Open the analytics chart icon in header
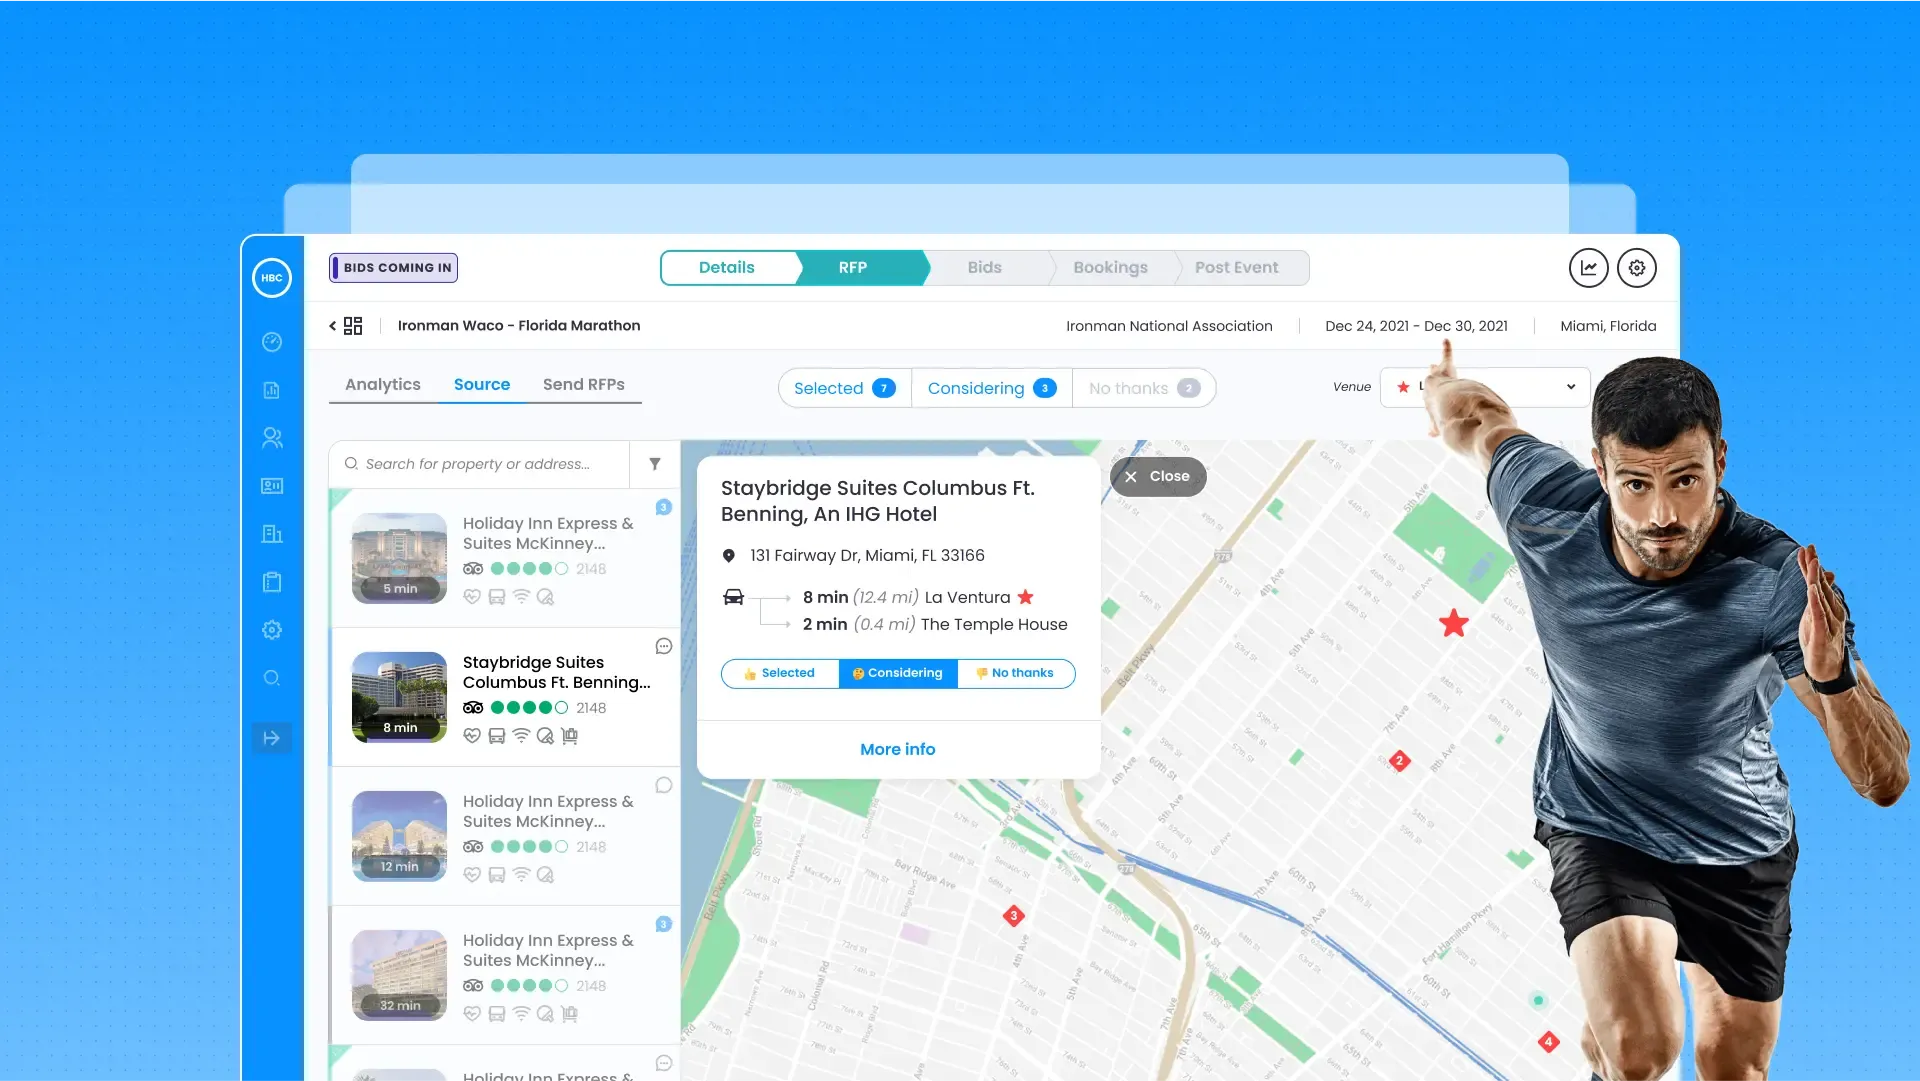1920x1081 pixels. 1588,268
